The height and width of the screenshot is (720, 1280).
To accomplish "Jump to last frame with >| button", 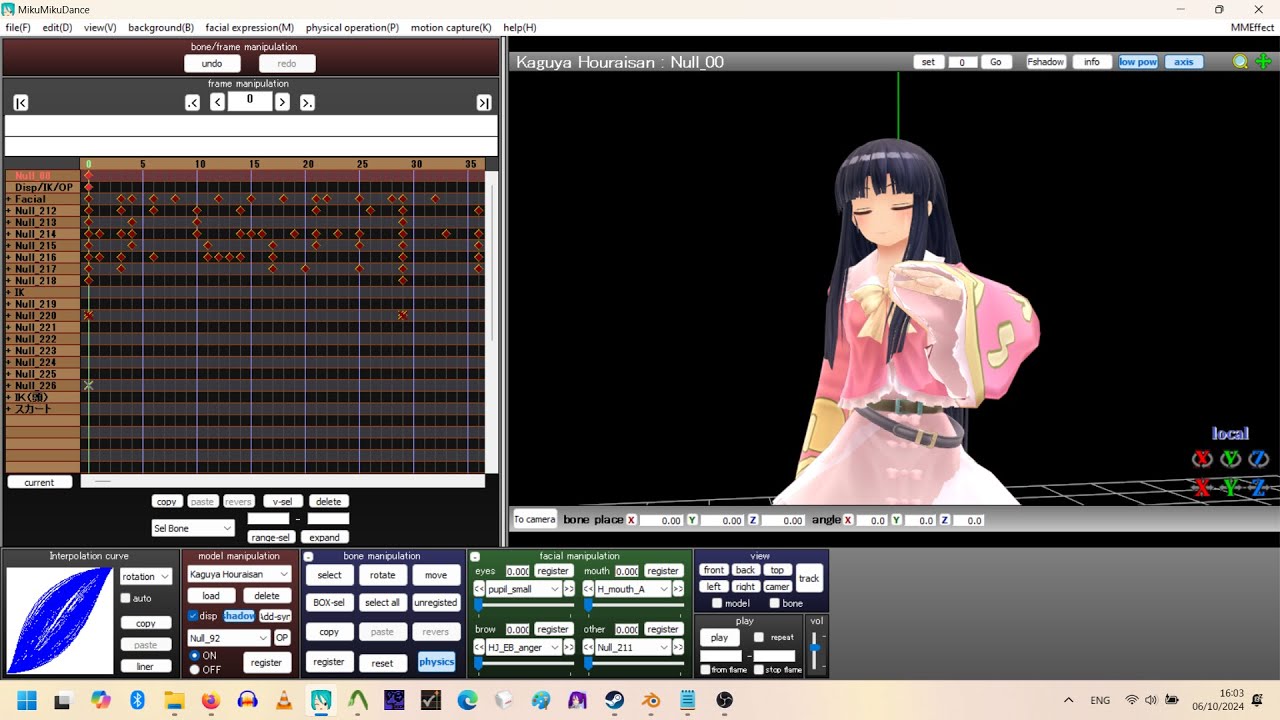I will tap(484, 102).
